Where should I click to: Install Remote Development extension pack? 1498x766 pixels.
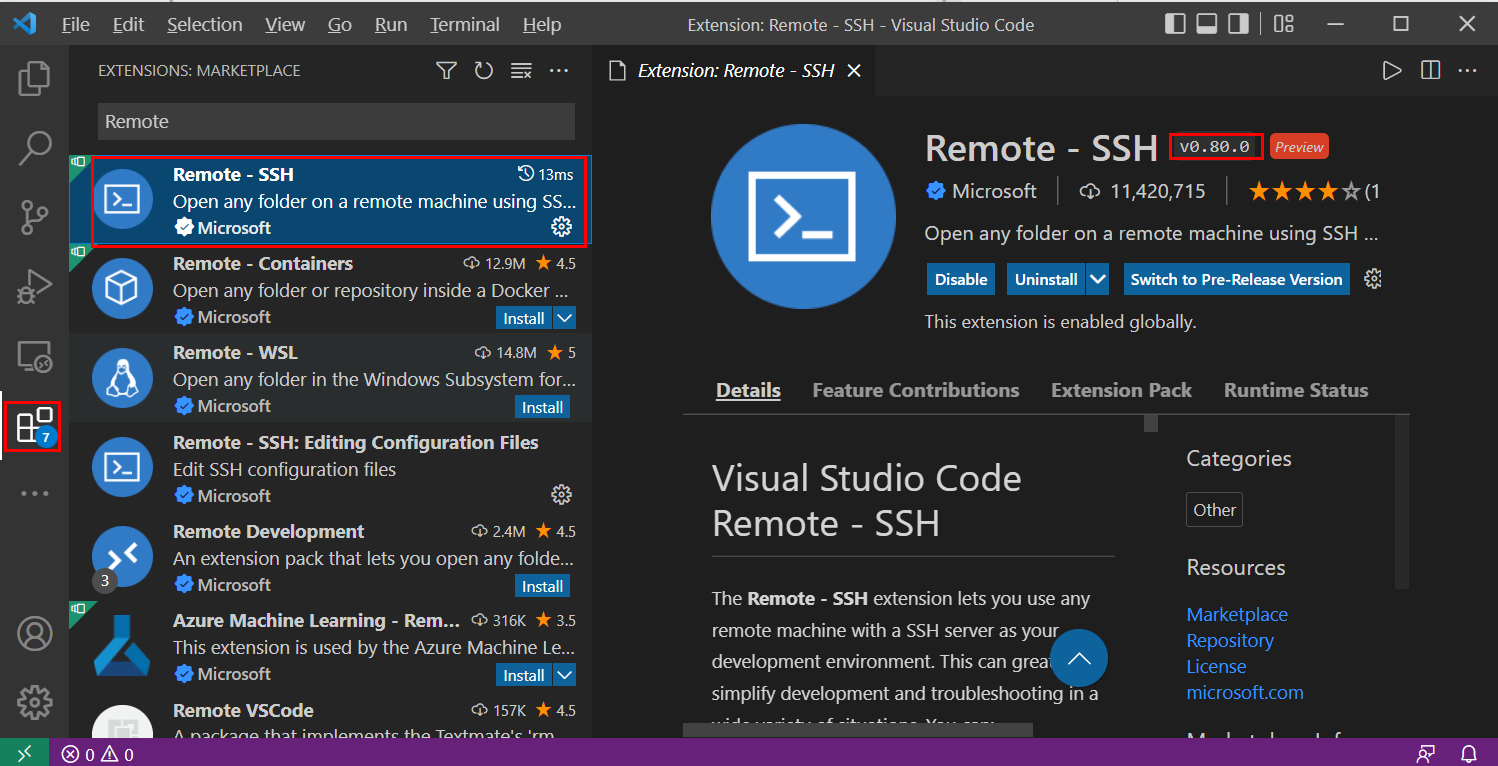[543, 586]
